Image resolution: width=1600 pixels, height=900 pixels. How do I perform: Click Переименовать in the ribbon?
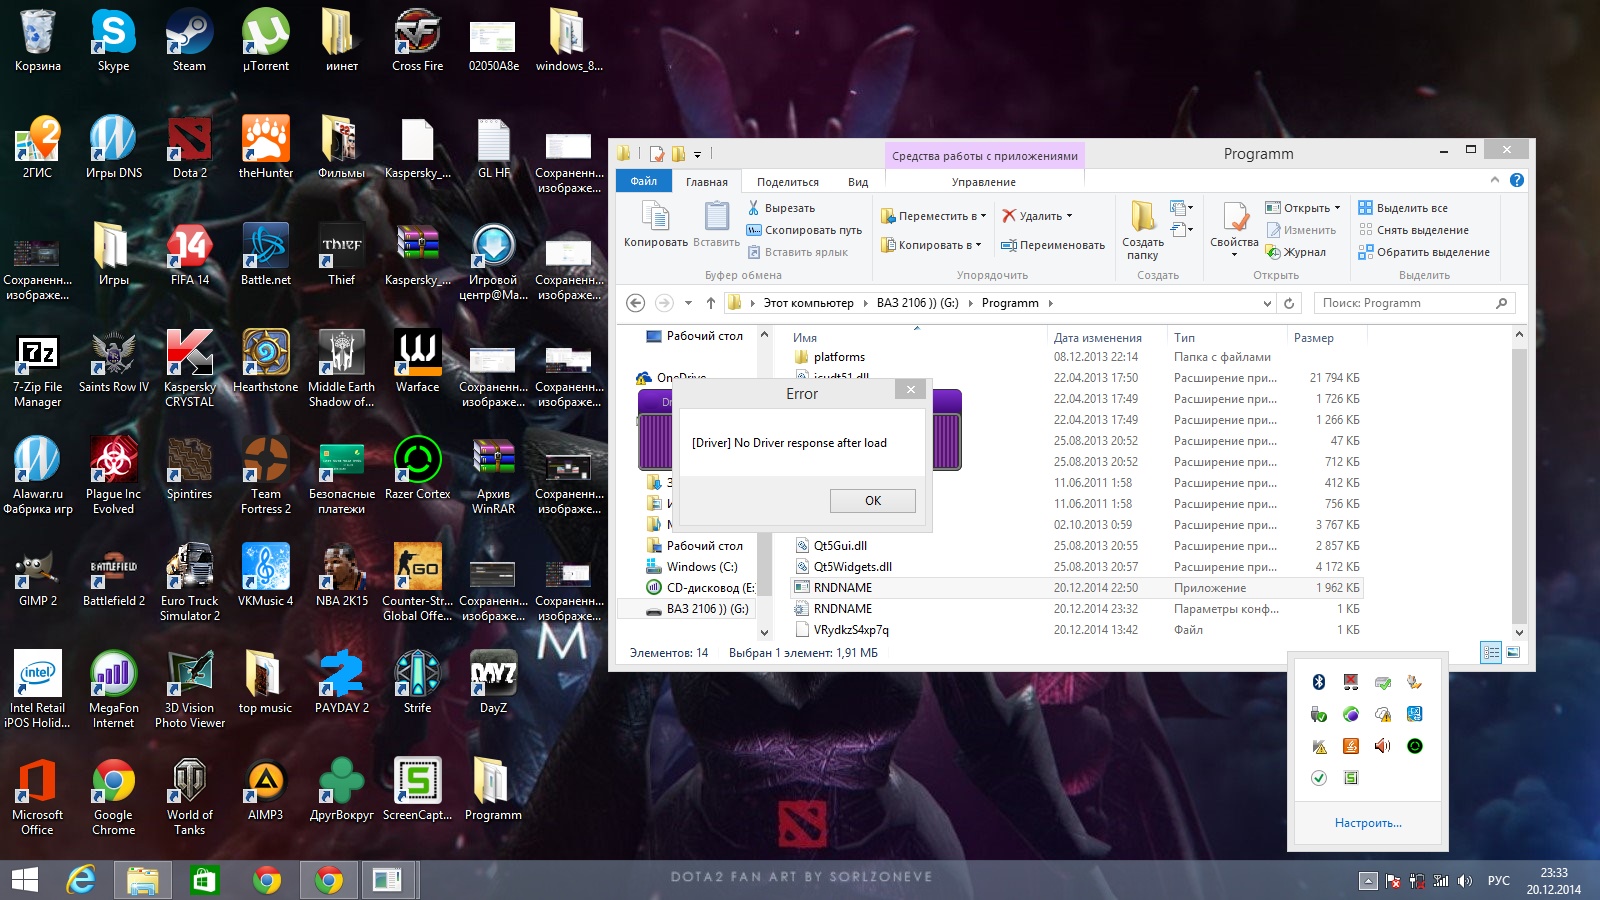tap(1053, 245)
